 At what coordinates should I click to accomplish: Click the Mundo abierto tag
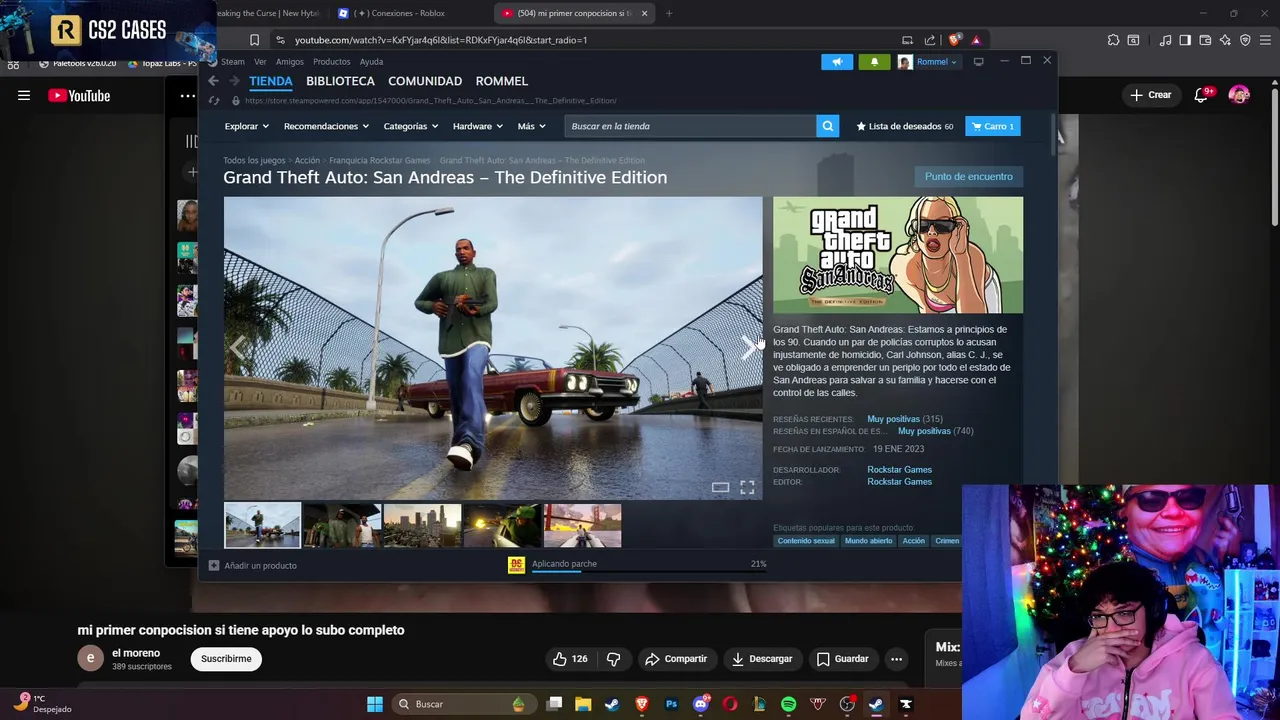coord(868,541)
